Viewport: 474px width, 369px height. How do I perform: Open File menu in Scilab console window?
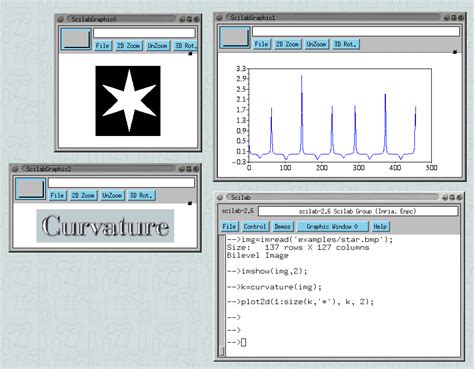[229, 227]
